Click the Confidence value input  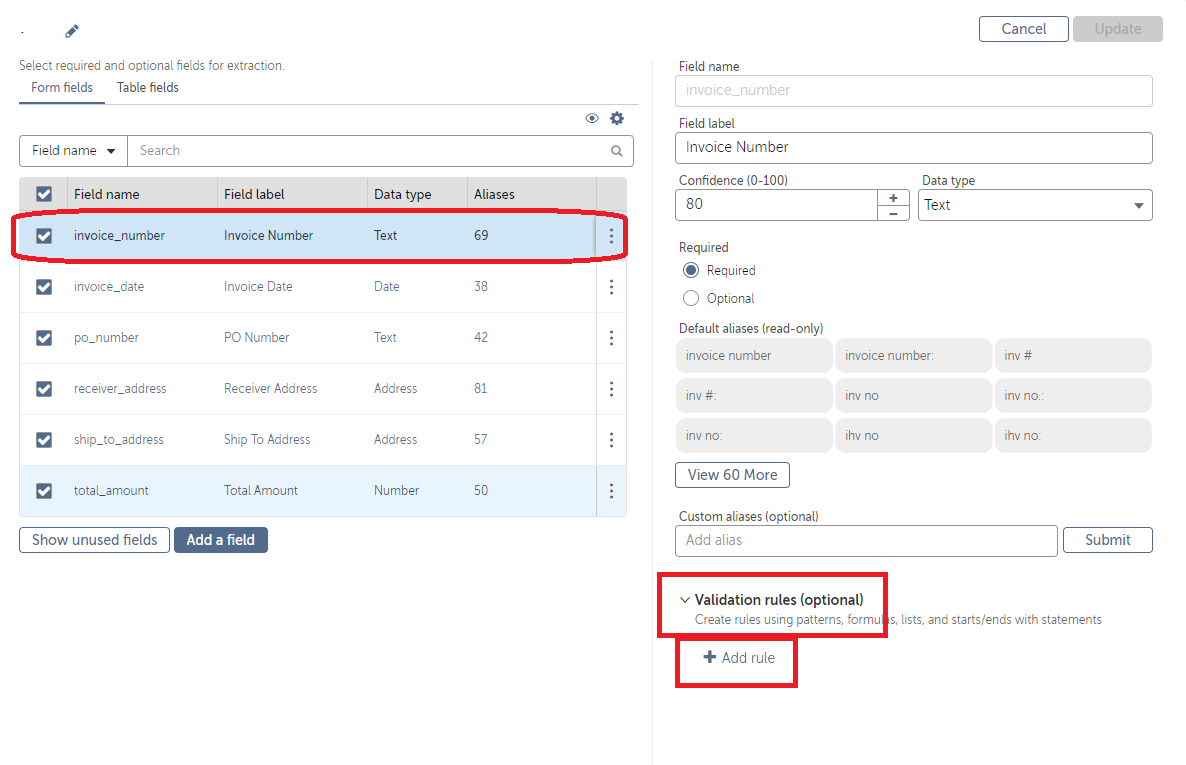[776, 205]
